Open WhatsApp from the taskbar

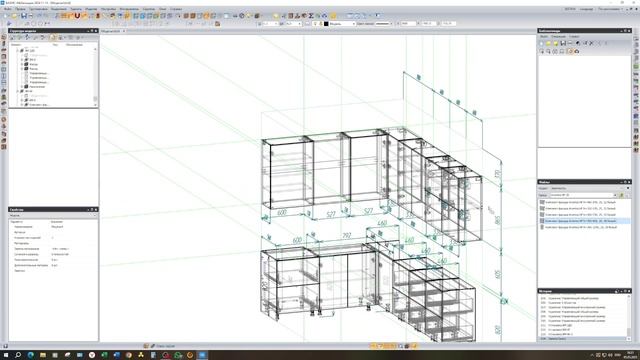point(178,355)
